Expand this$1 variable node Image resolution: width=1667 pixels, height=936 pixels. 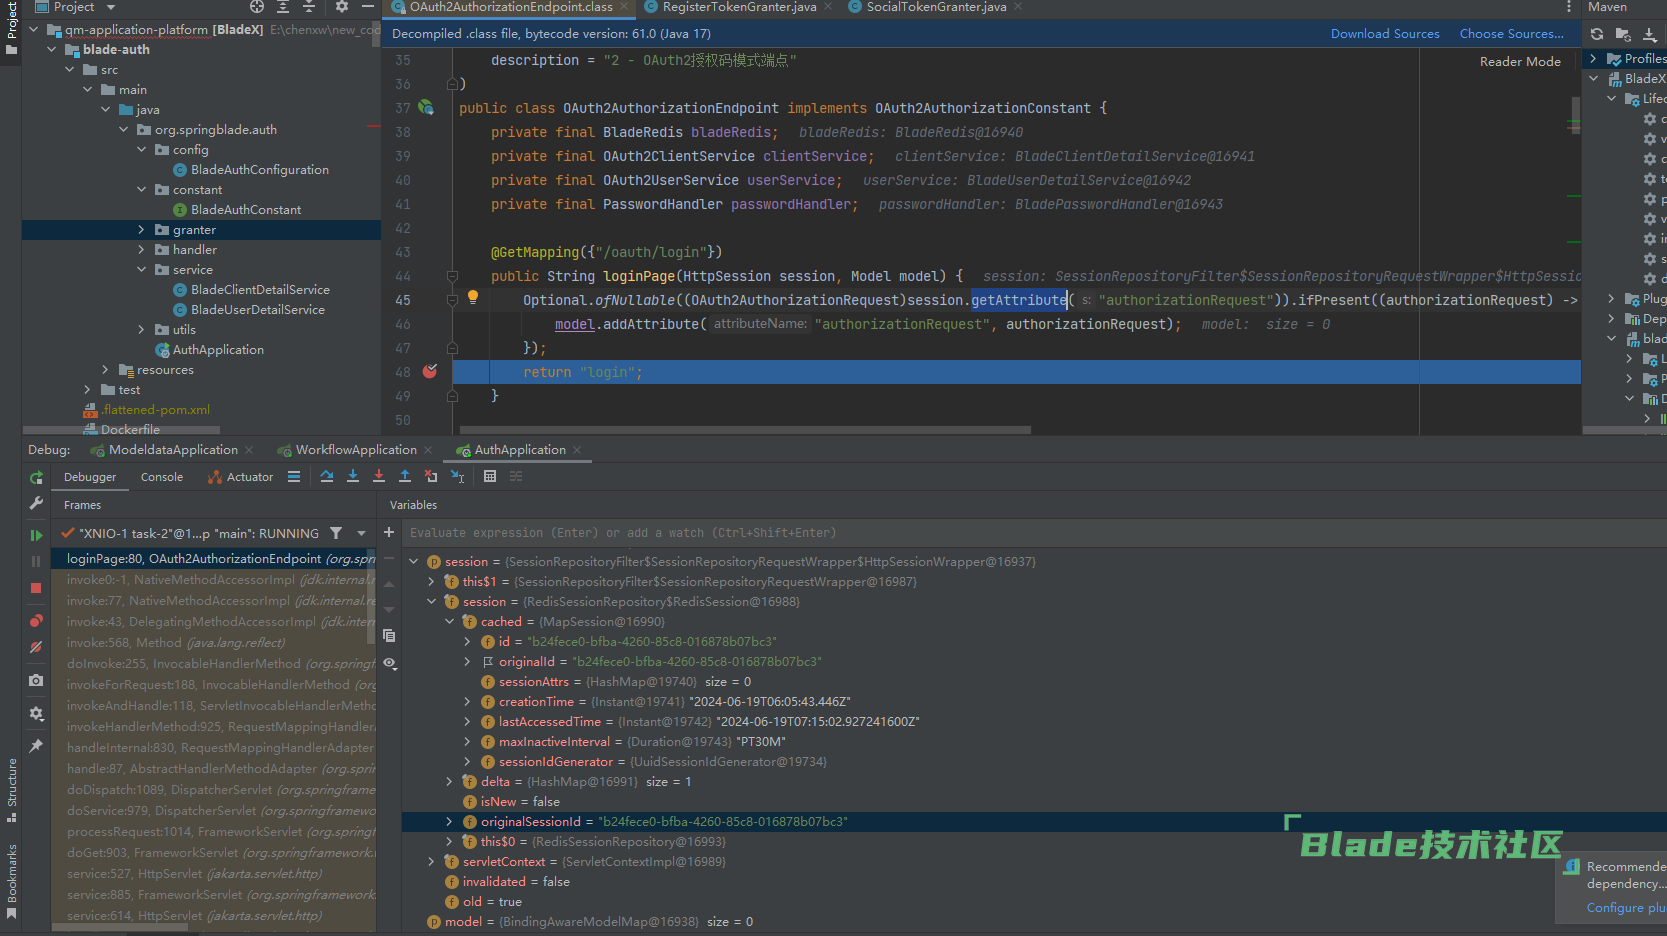(431, 582)
